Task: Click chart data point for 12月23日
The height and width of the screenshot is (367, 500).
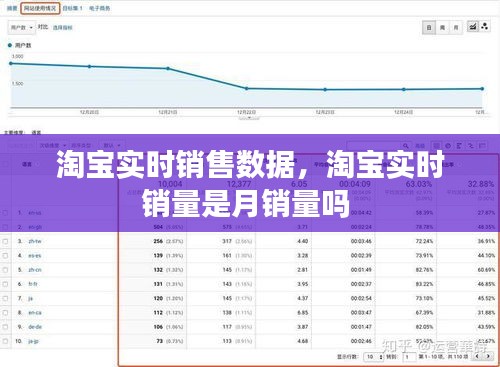Action: coord(325,90)
